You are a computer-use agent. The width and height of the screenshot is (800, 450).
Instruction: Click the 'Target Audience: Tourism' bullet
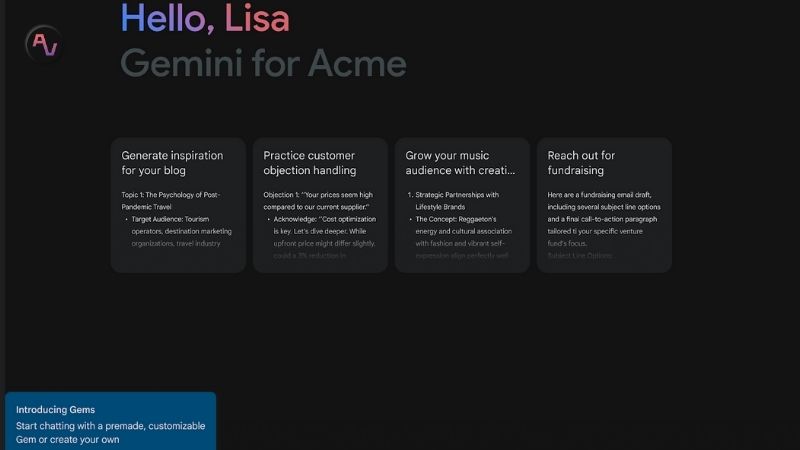point(181,231)
